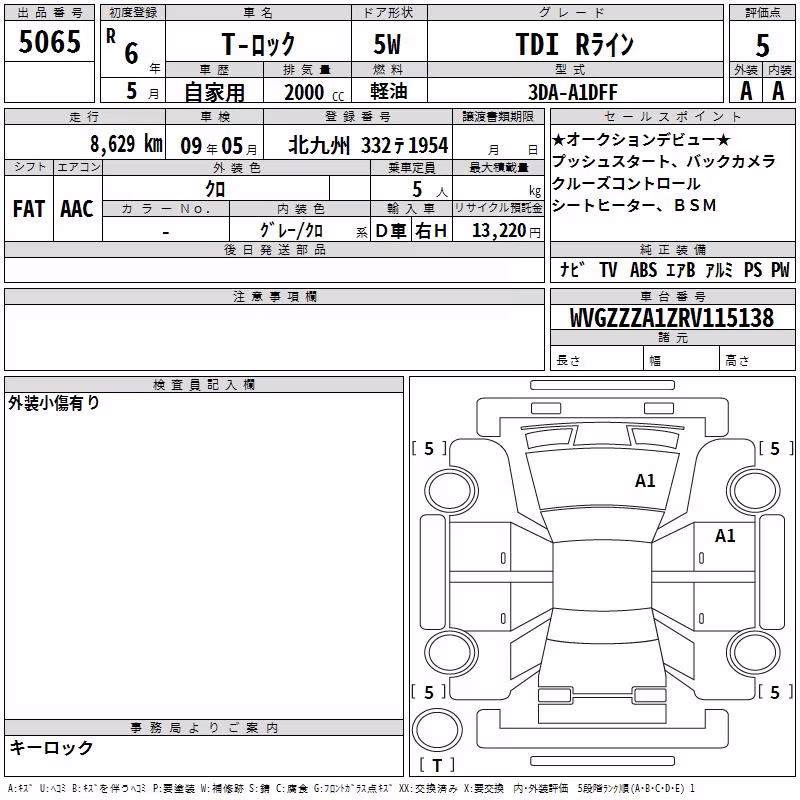This screenshot has width=800, height=800.
Task: Click the 幅 dimension field
Action: coord(682,358)
